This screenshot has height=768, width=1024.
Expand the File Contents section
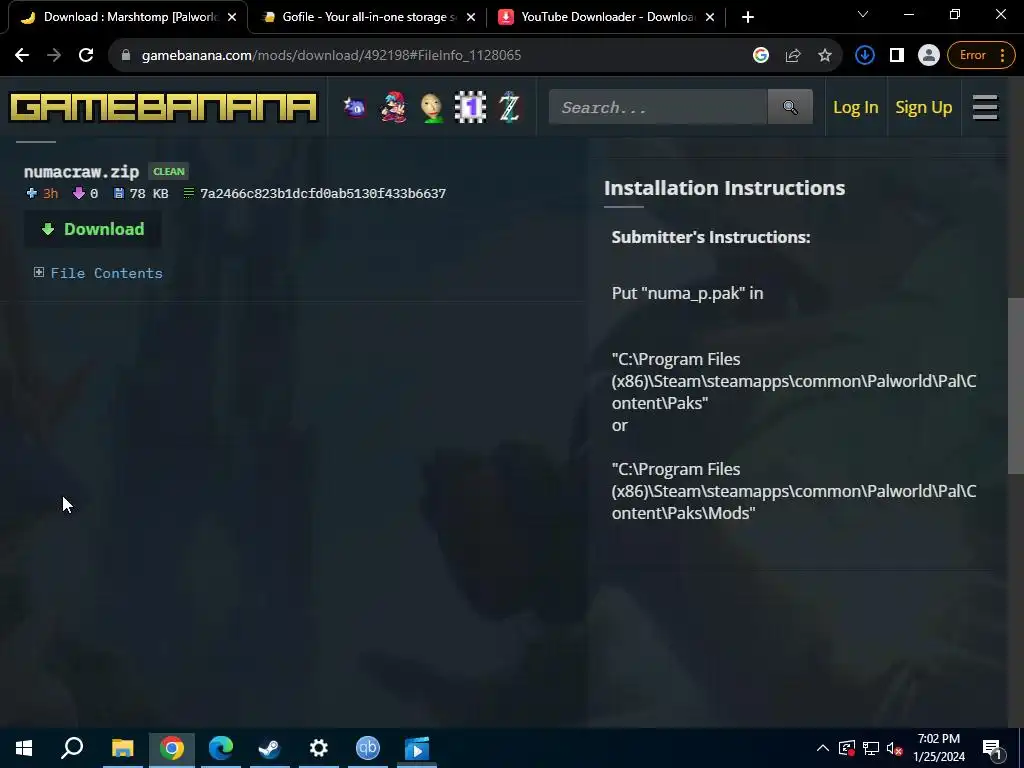point(98,273)
